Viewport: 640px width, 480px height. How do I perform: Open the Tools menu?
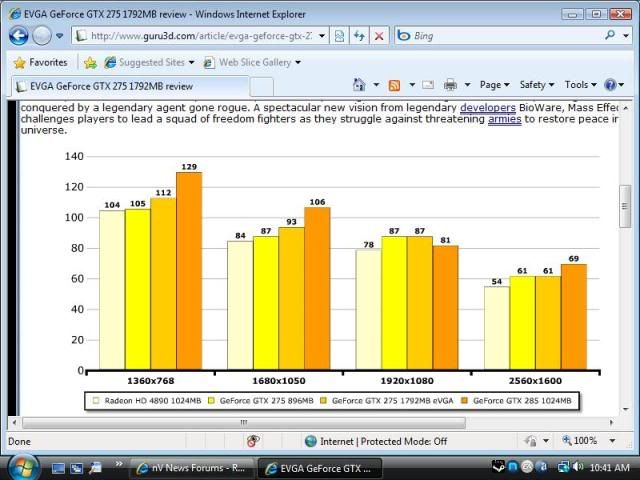point(580,85)
